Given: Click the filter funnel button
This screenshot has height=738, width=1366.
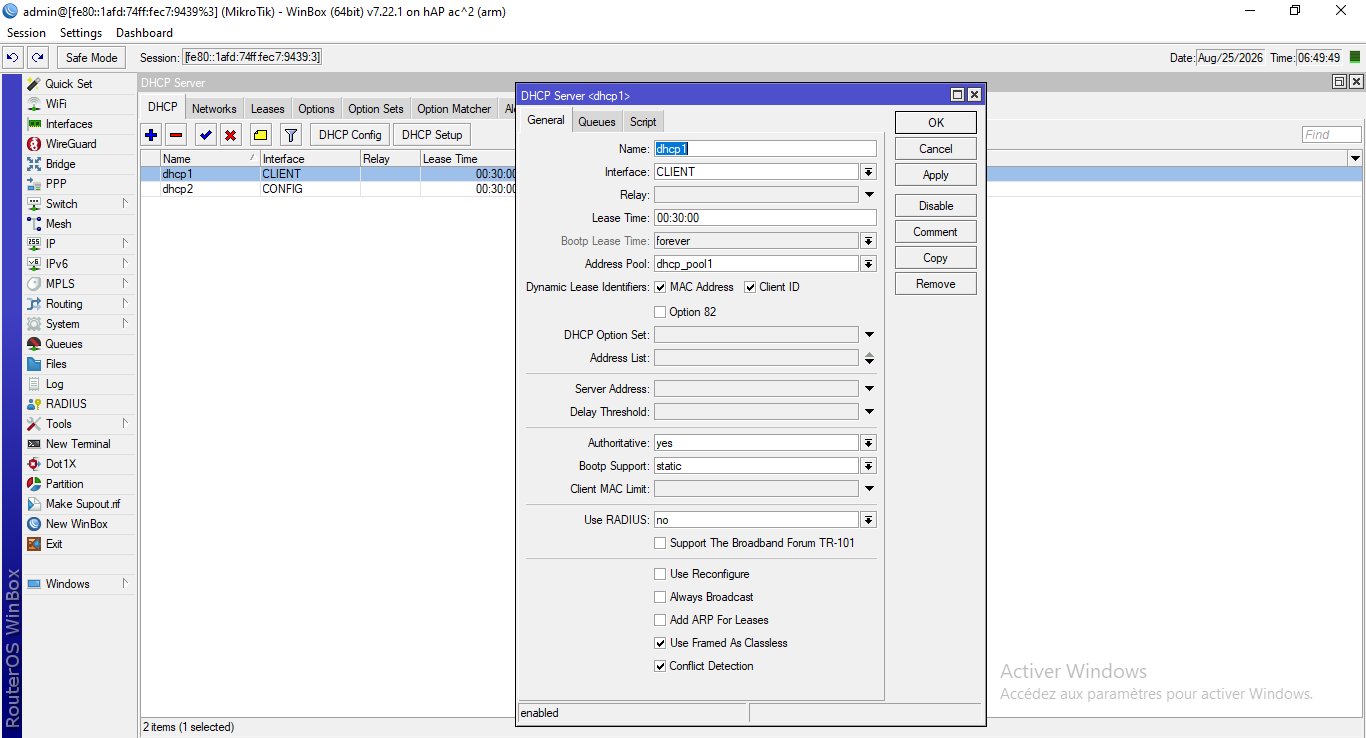Looking at the screenshot, I should click(291, 134).
